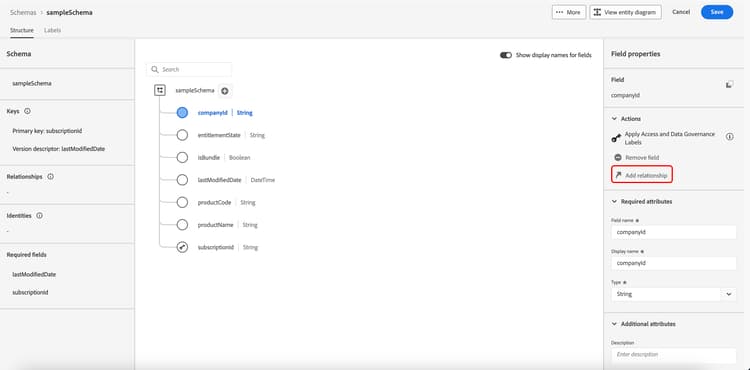
Task: Click the Remove field label
Action: tap(642, 158)
